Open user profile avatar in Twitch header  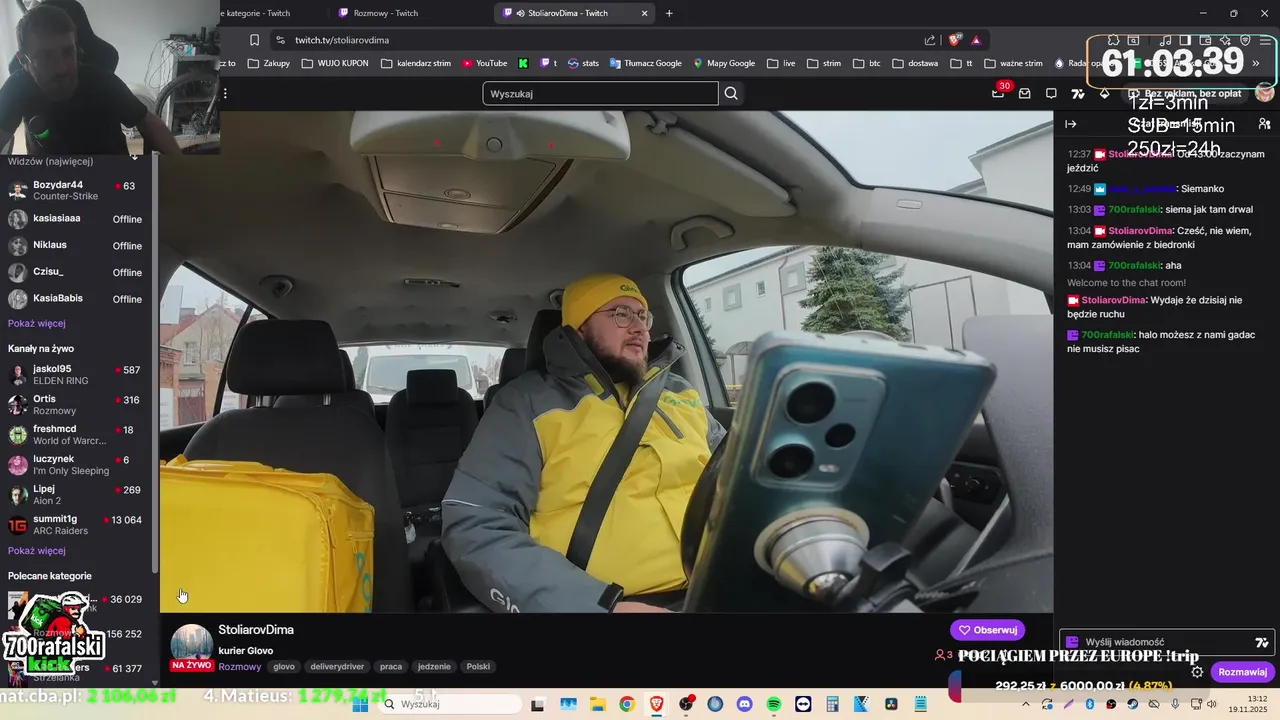click(1264, 93)
